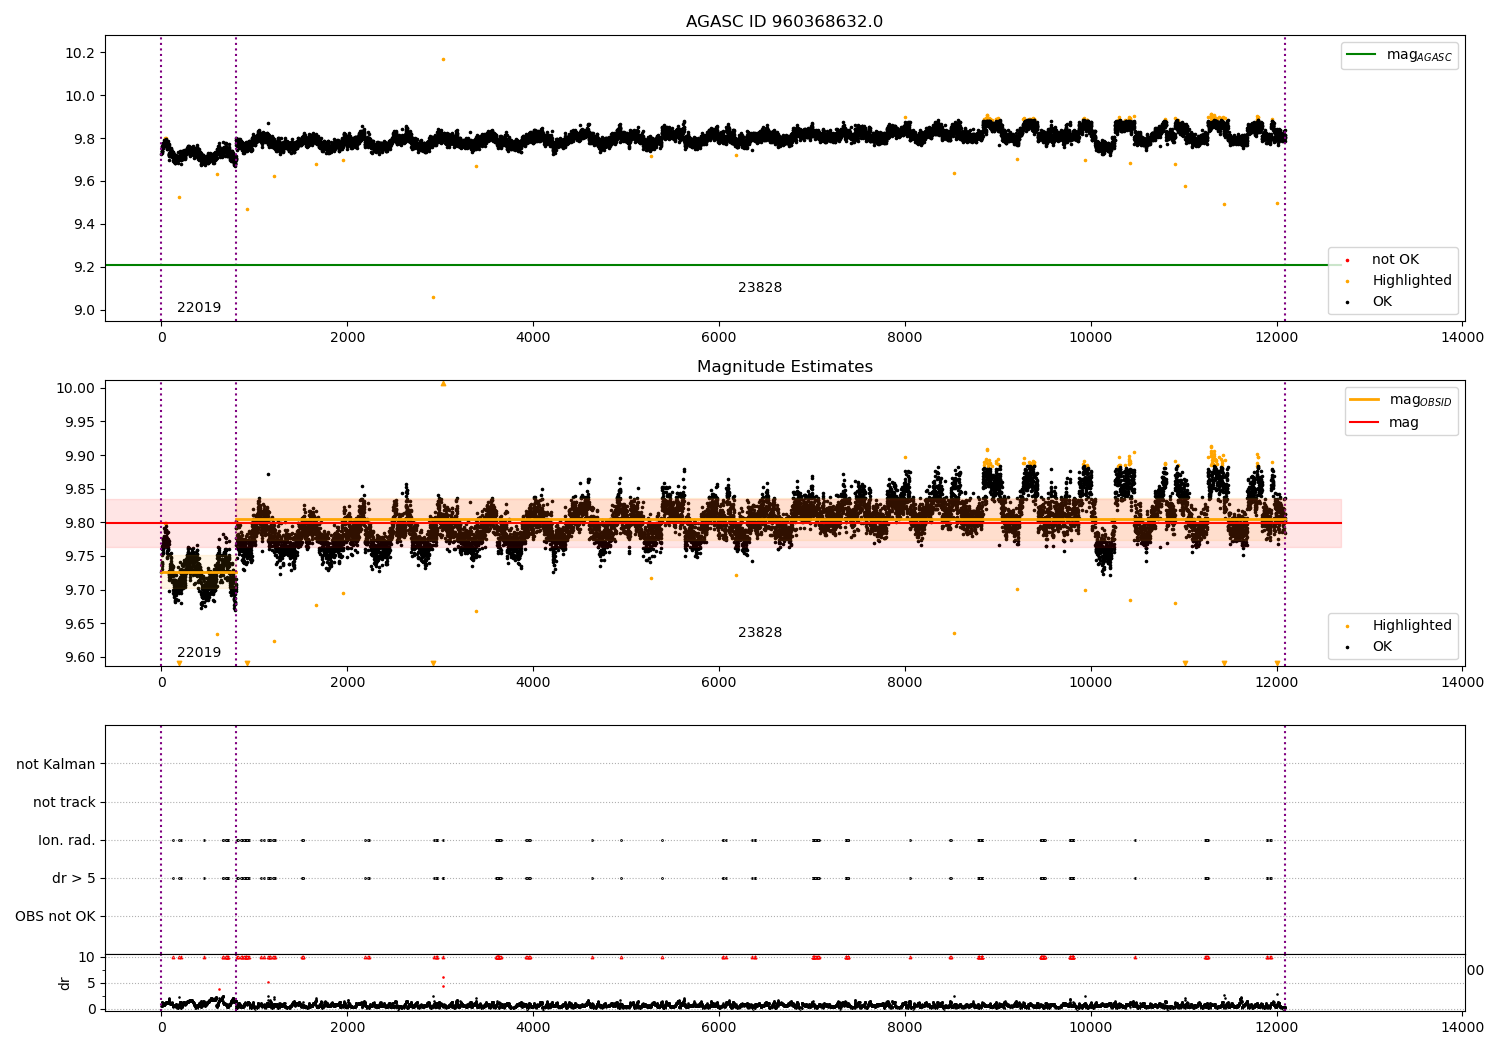Click the "9.75" y-axis tick label
Viewport: 1500px width, 1050px height.
pyautogui.click(x=82, y=557)
